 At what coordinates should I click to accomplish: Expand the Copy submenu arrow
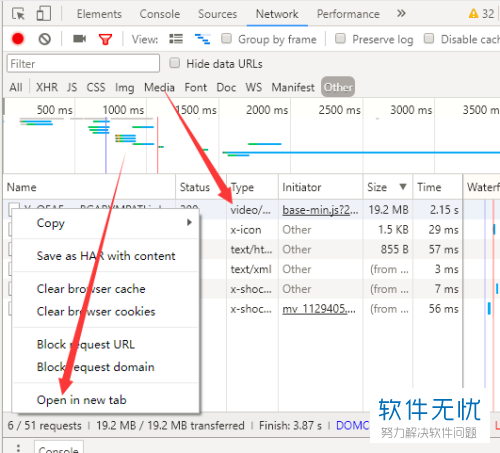pyautogui.click(x=189, y=222)
